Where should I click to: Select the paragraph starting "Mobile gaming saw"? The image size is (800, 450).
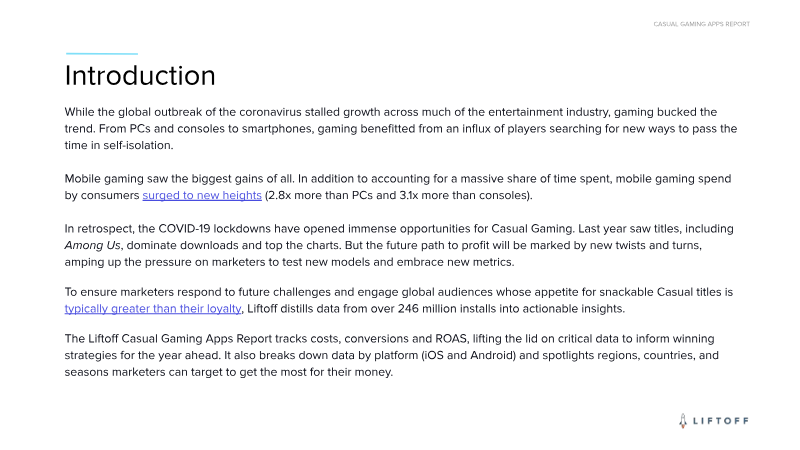coord(400,186)
